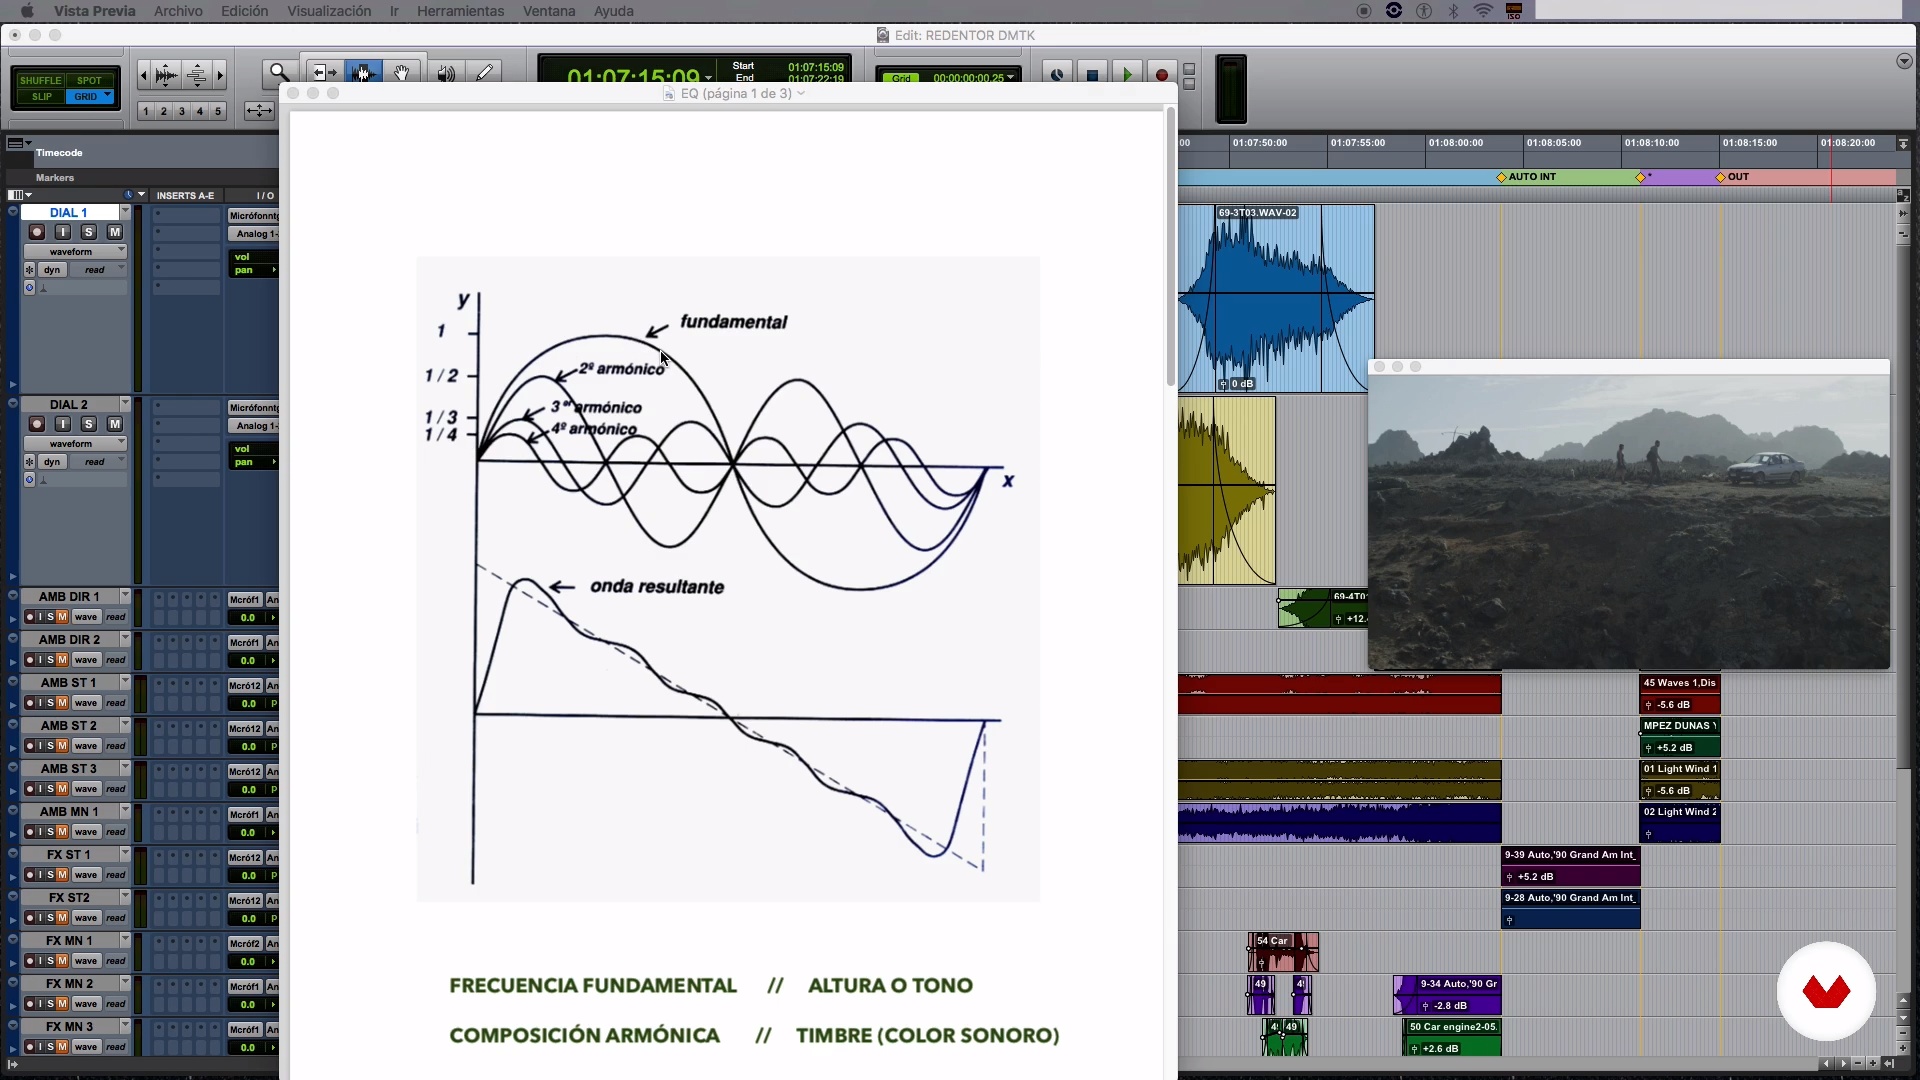Select the Trim tool
1920x1080 pixels.
(324, 72)
